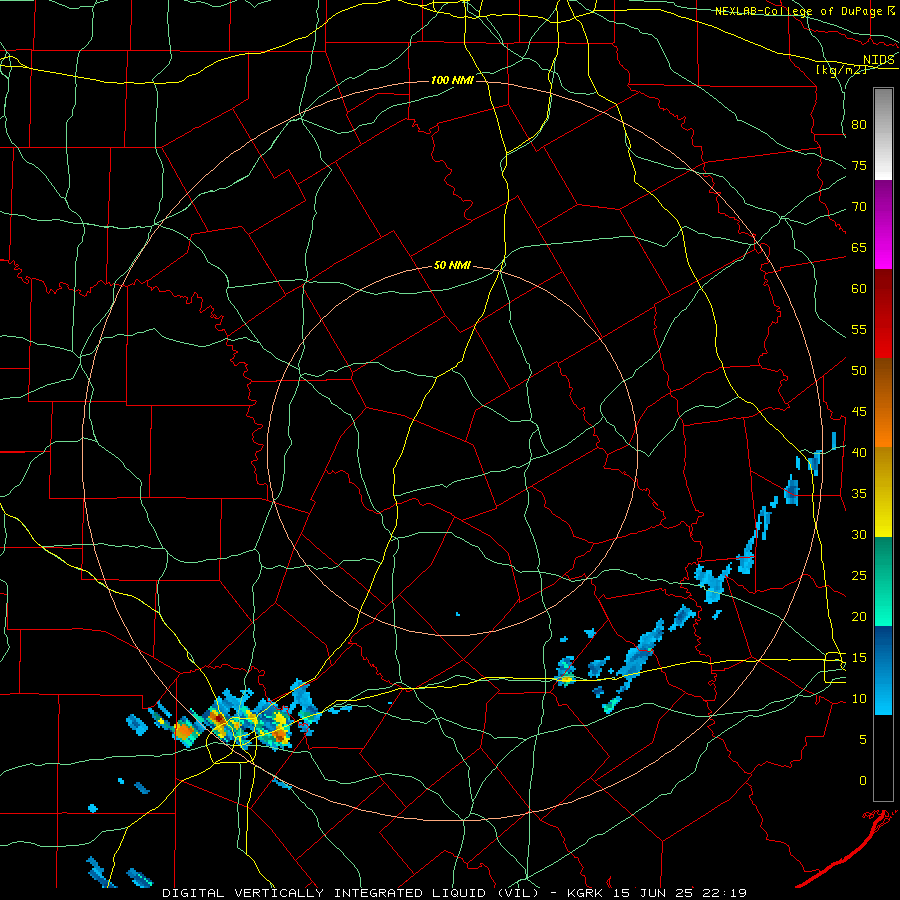Select the 65 value on the color scale
This screenshot has width=900, height=900.
pos(859,248)
